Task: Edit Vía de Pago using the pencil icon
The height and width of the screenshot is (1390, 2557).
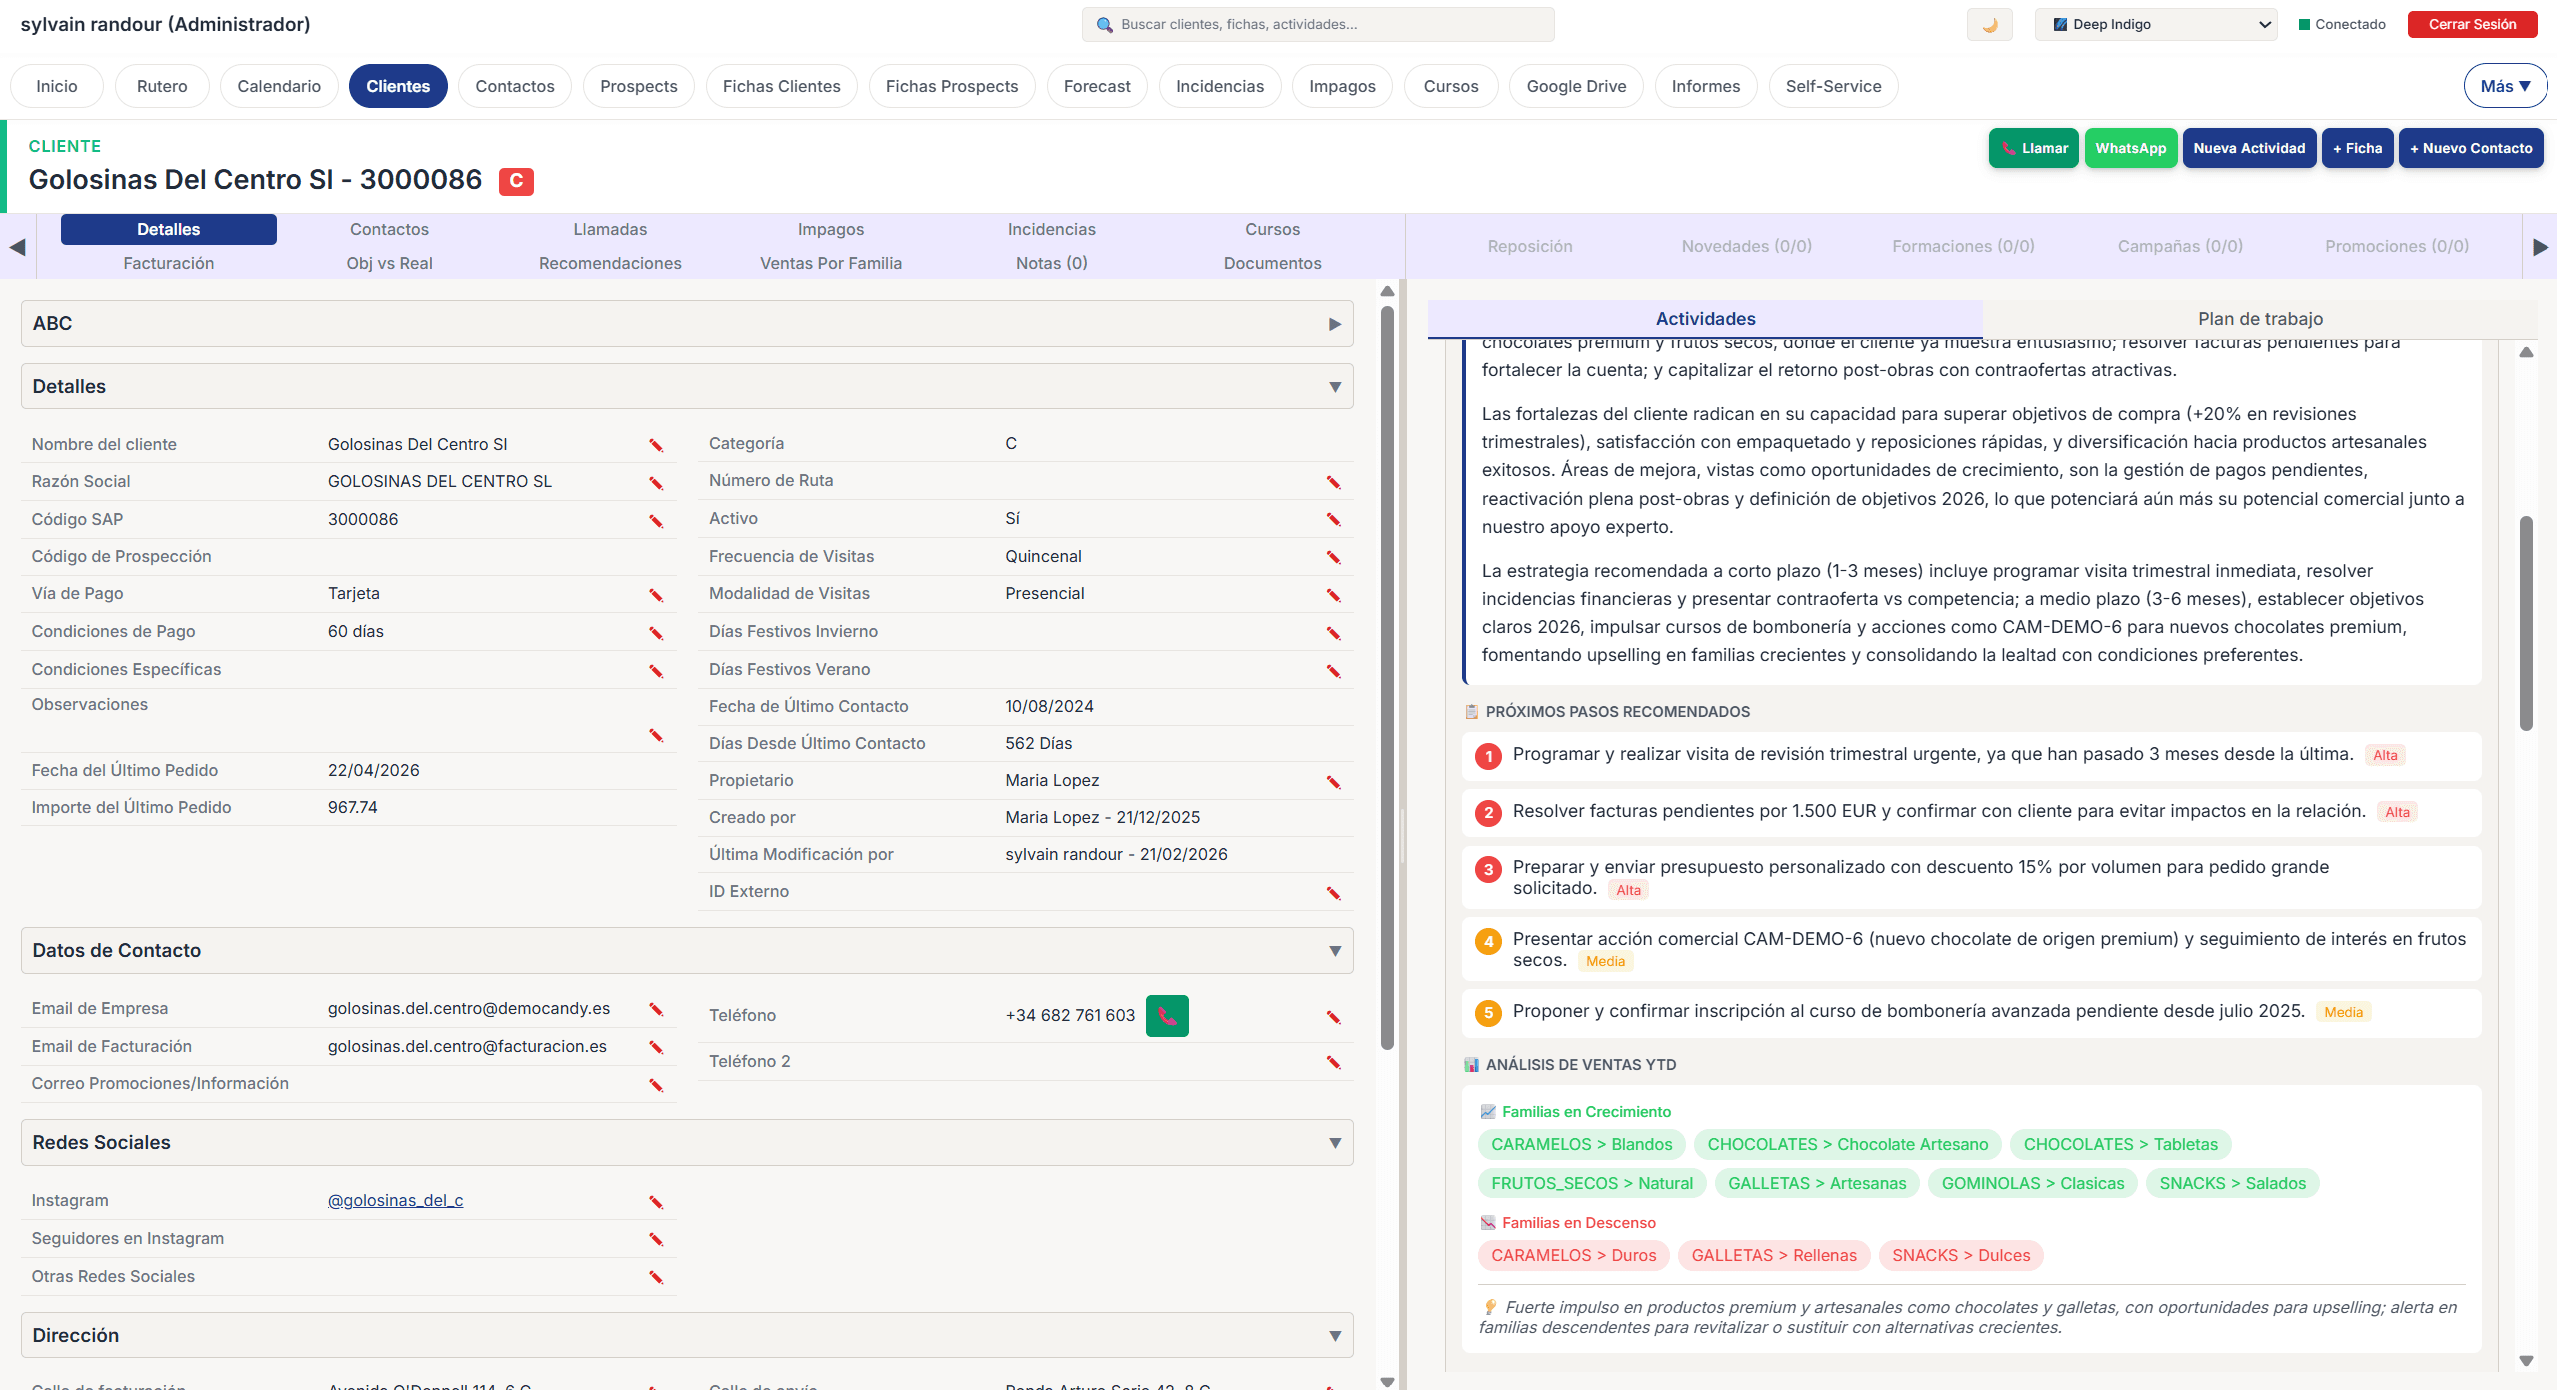Action: coord(656,595)
